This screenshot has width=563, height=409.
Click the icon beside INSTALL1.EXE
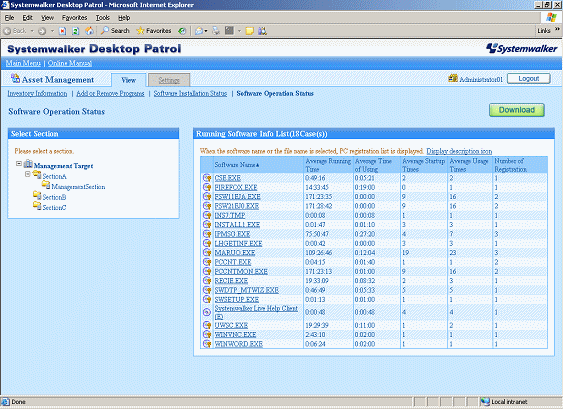click(x=207, y=224)
